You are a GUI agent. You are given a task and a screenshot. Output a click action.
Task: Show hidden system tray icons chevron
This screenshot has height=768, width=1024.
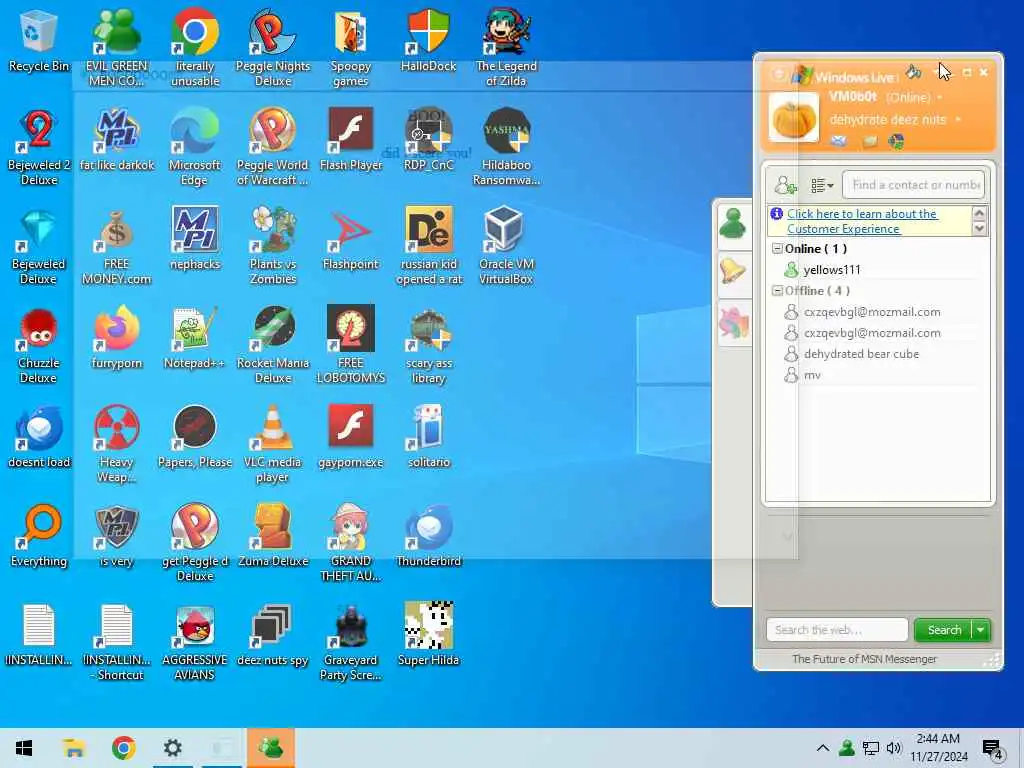pos(823,748)
